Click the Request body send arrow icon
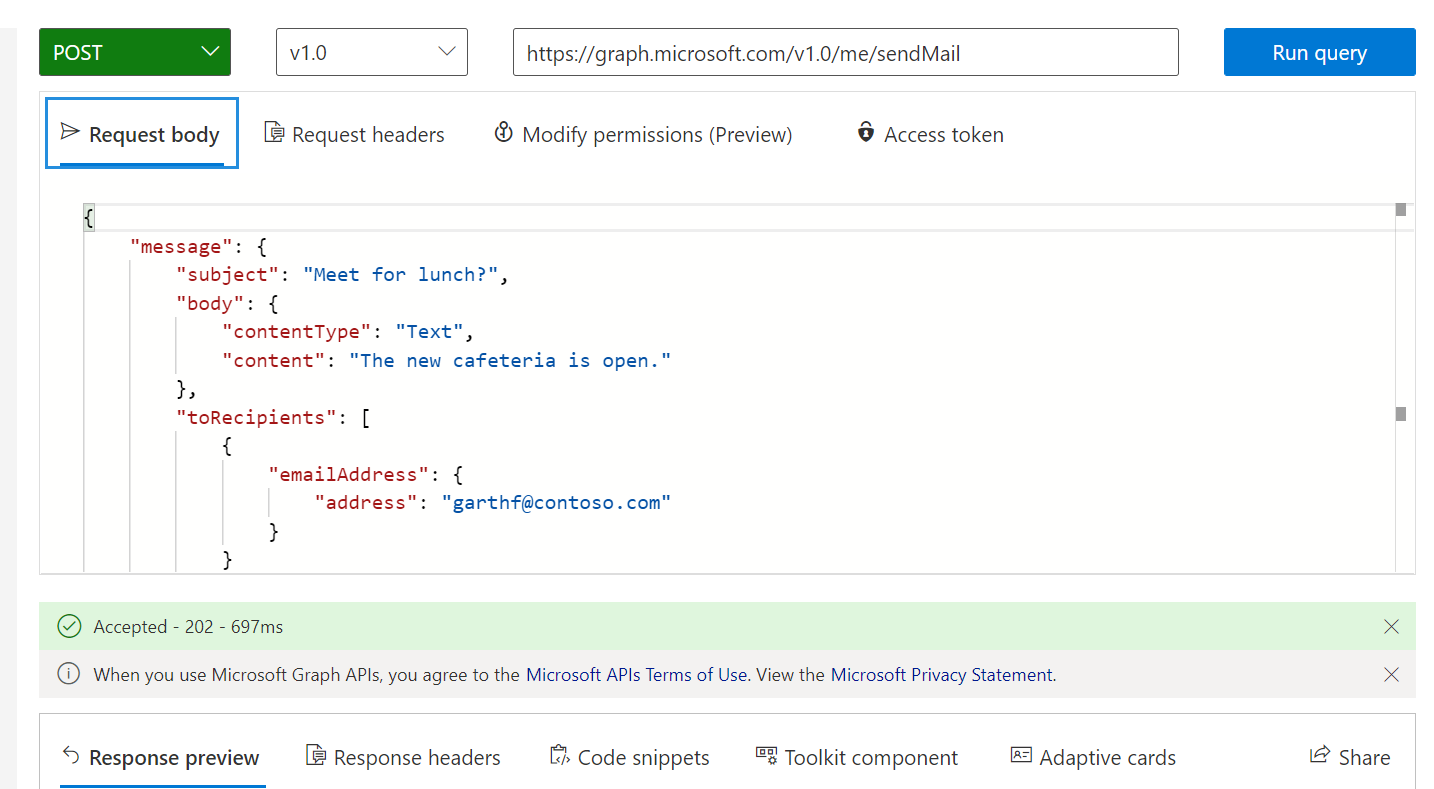1434x789 pixels. click(70, 131)
